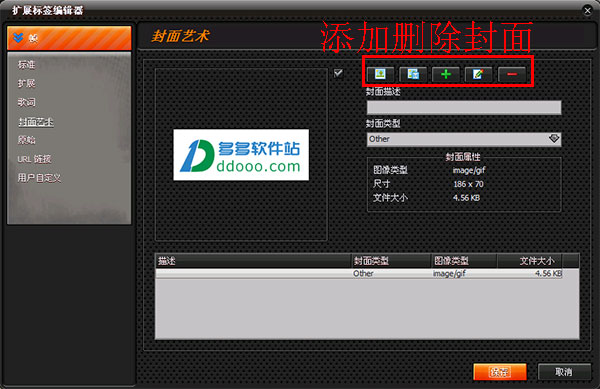Click the diamond arrow icon in 封面类型
600x389 pixels.
point(554,138)
